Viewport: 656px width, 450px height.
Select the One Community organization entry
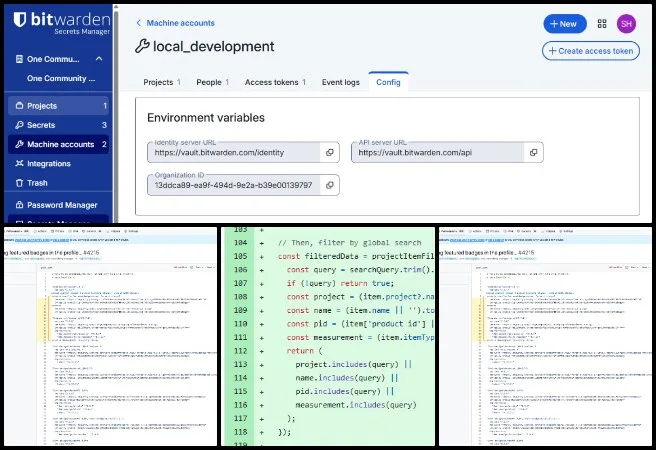click(61, 78)
